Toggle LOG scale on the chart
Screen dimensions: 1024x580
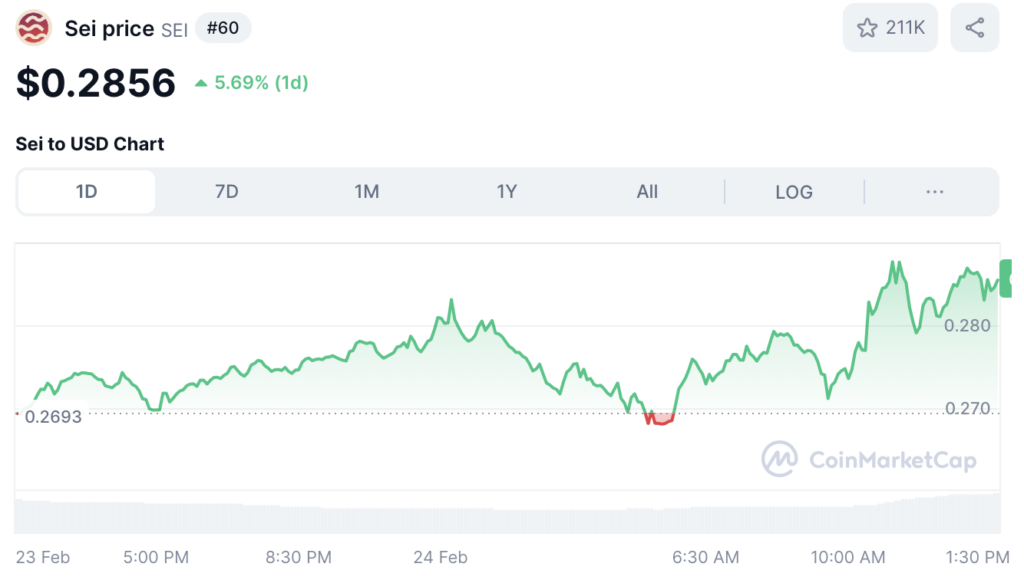[794, 192]
